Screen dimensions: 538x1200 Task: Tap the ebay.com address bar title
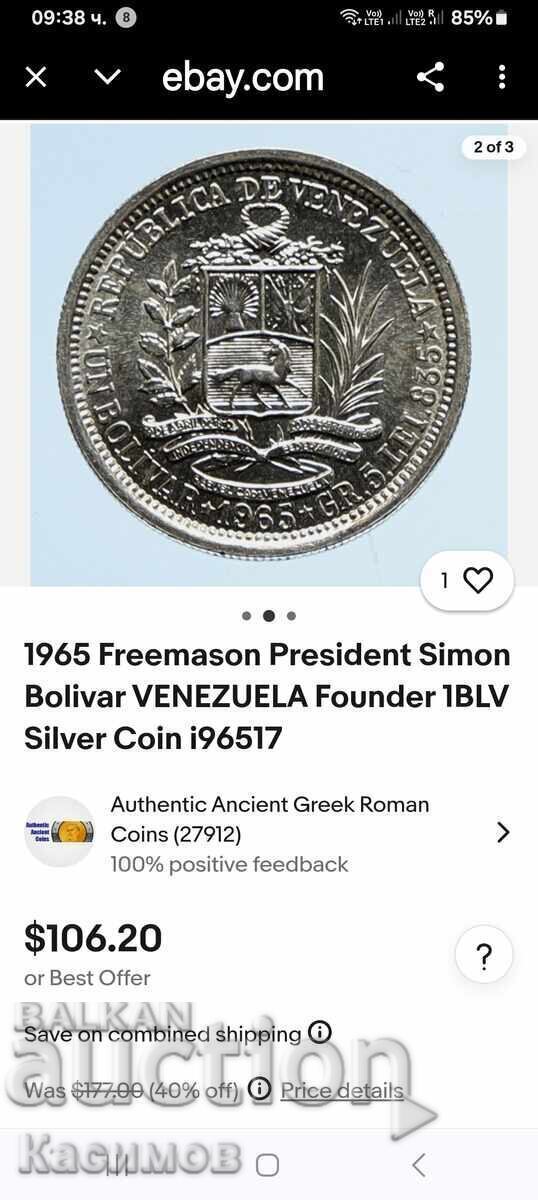(243, 77)
